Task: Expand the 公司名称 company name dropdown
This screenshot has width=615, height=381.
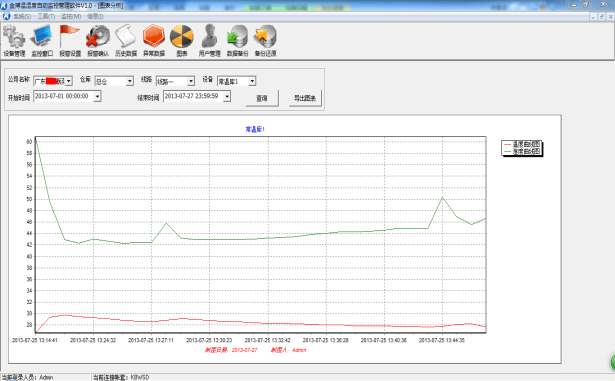Action: pyautogui.click(x=69, y=81)
